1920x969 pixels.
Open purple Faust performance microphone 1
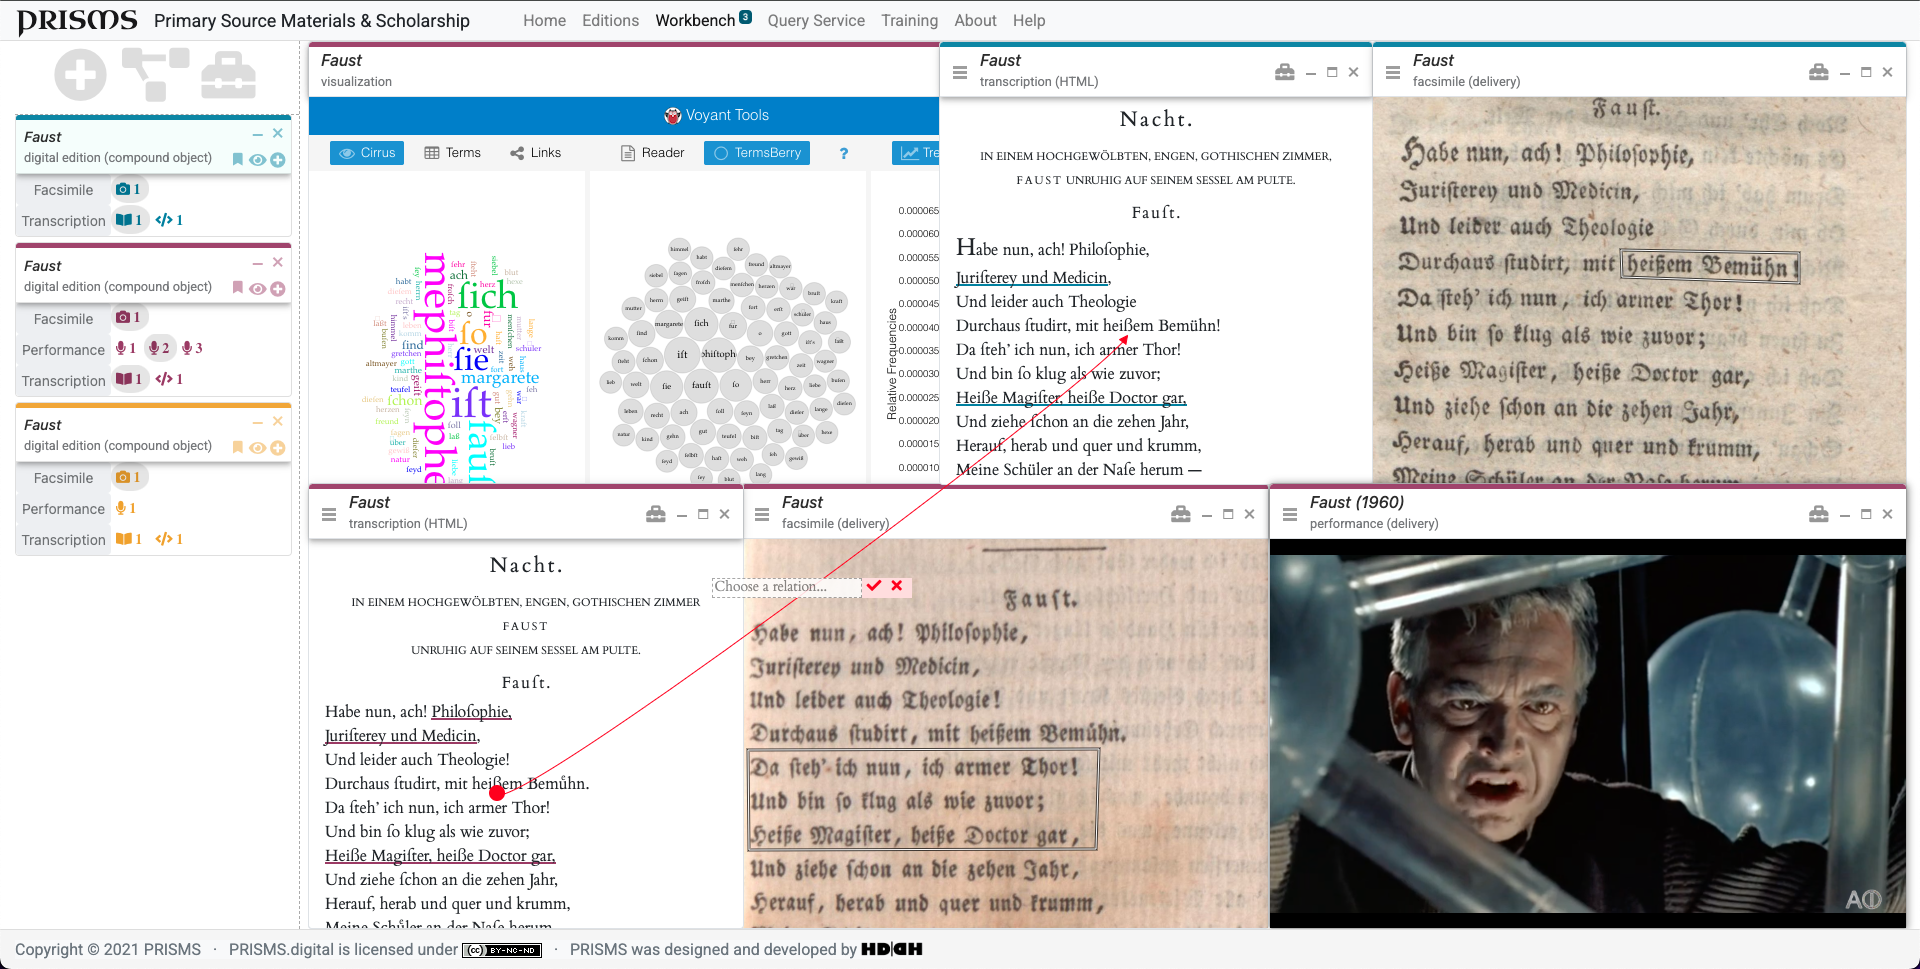tap(126, 348)
